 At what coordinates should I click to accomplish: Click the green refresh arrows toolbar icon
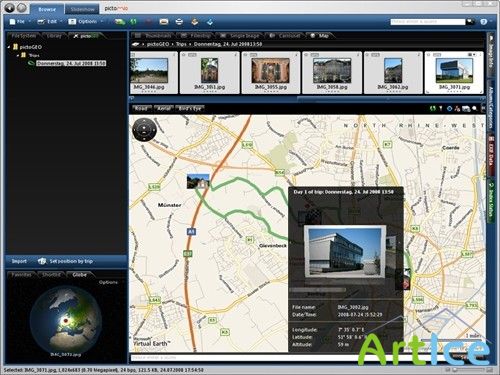point(134,22)
